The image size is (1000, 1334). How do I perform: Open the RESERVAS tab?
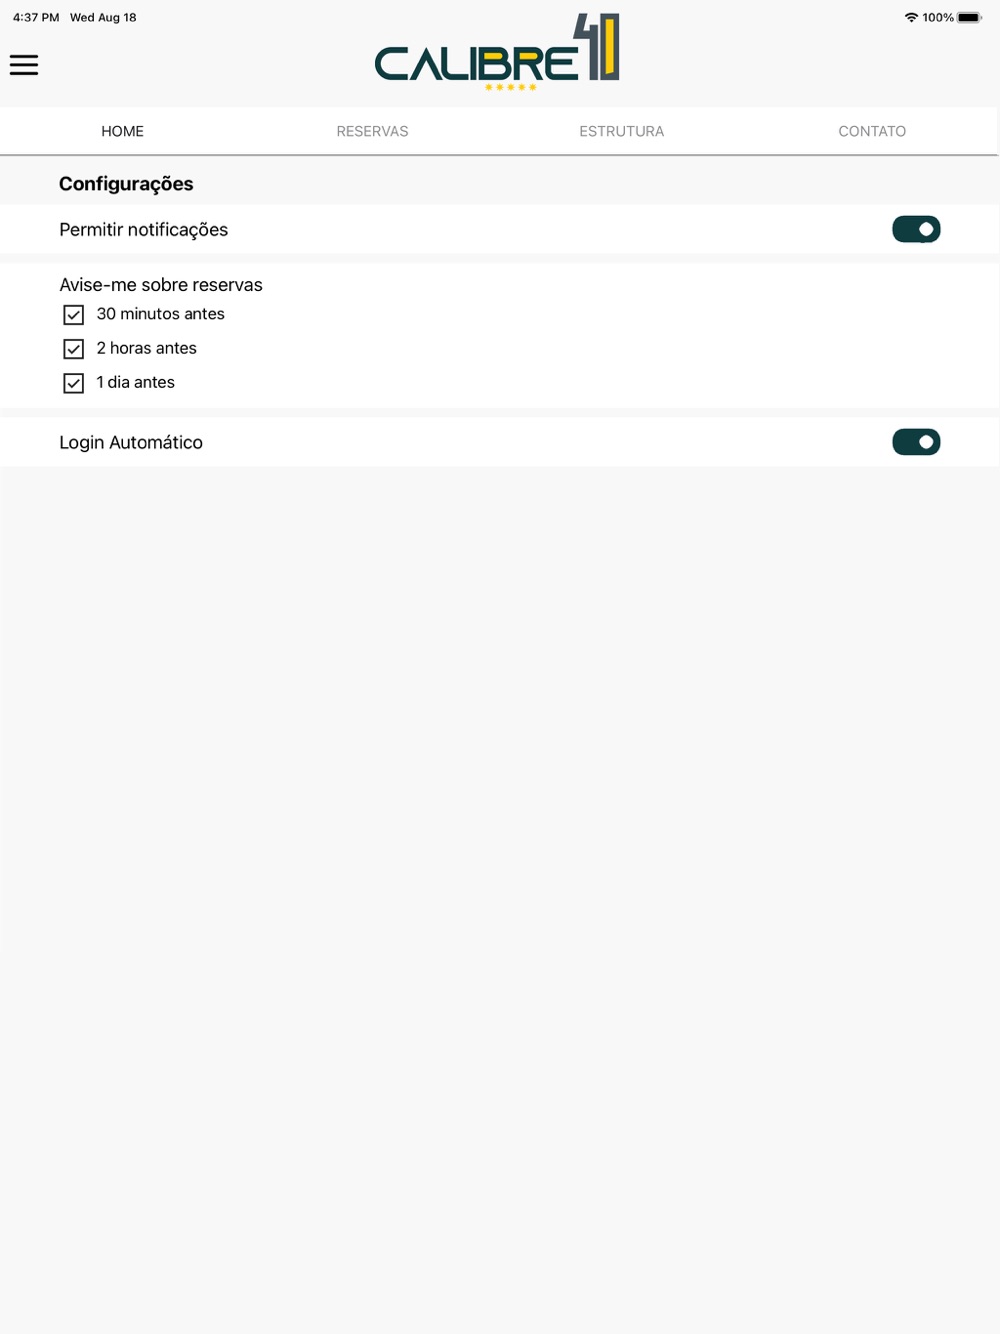point(372,131)
